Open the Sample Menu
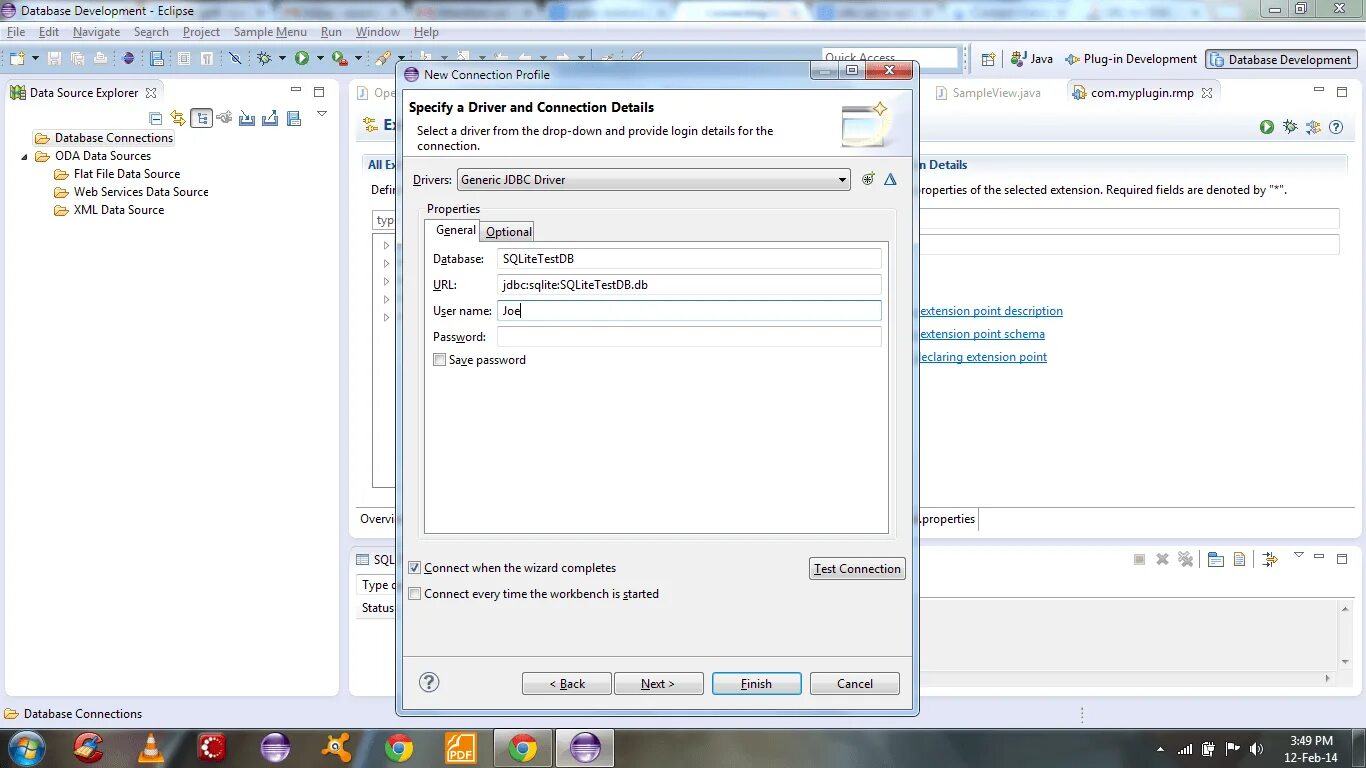The width and height of the screenshot is (1366, 768). point(270,32)
